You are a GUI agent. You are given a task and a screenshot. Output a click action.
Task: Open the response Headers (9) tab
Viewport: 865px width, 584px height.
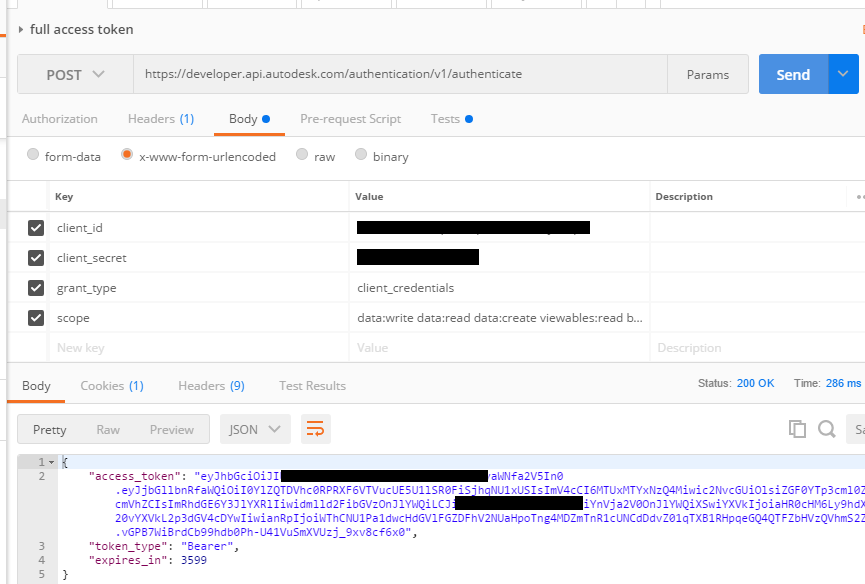coord(211,385)
